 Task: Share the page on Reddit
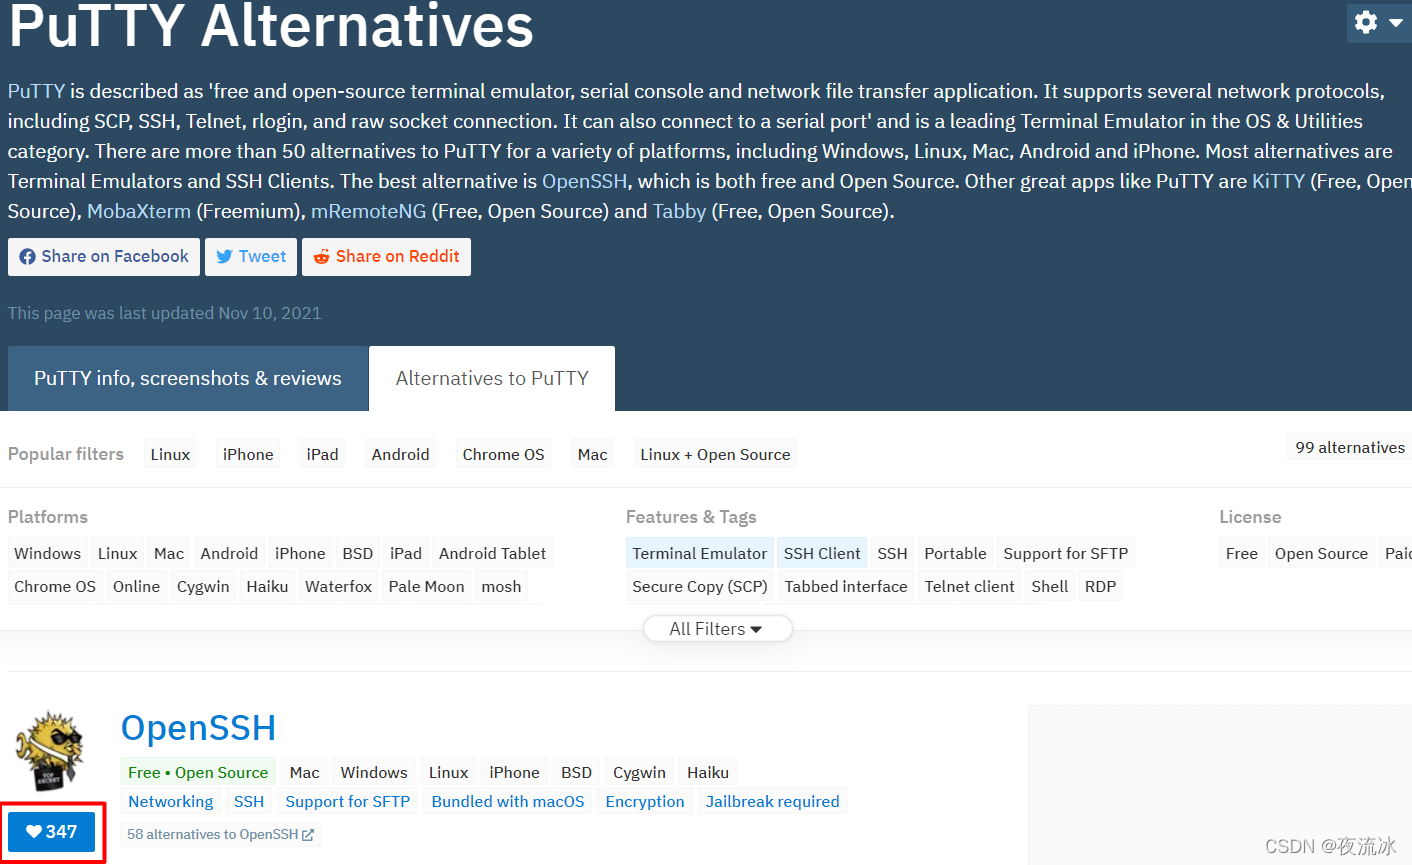pos(386,257)
